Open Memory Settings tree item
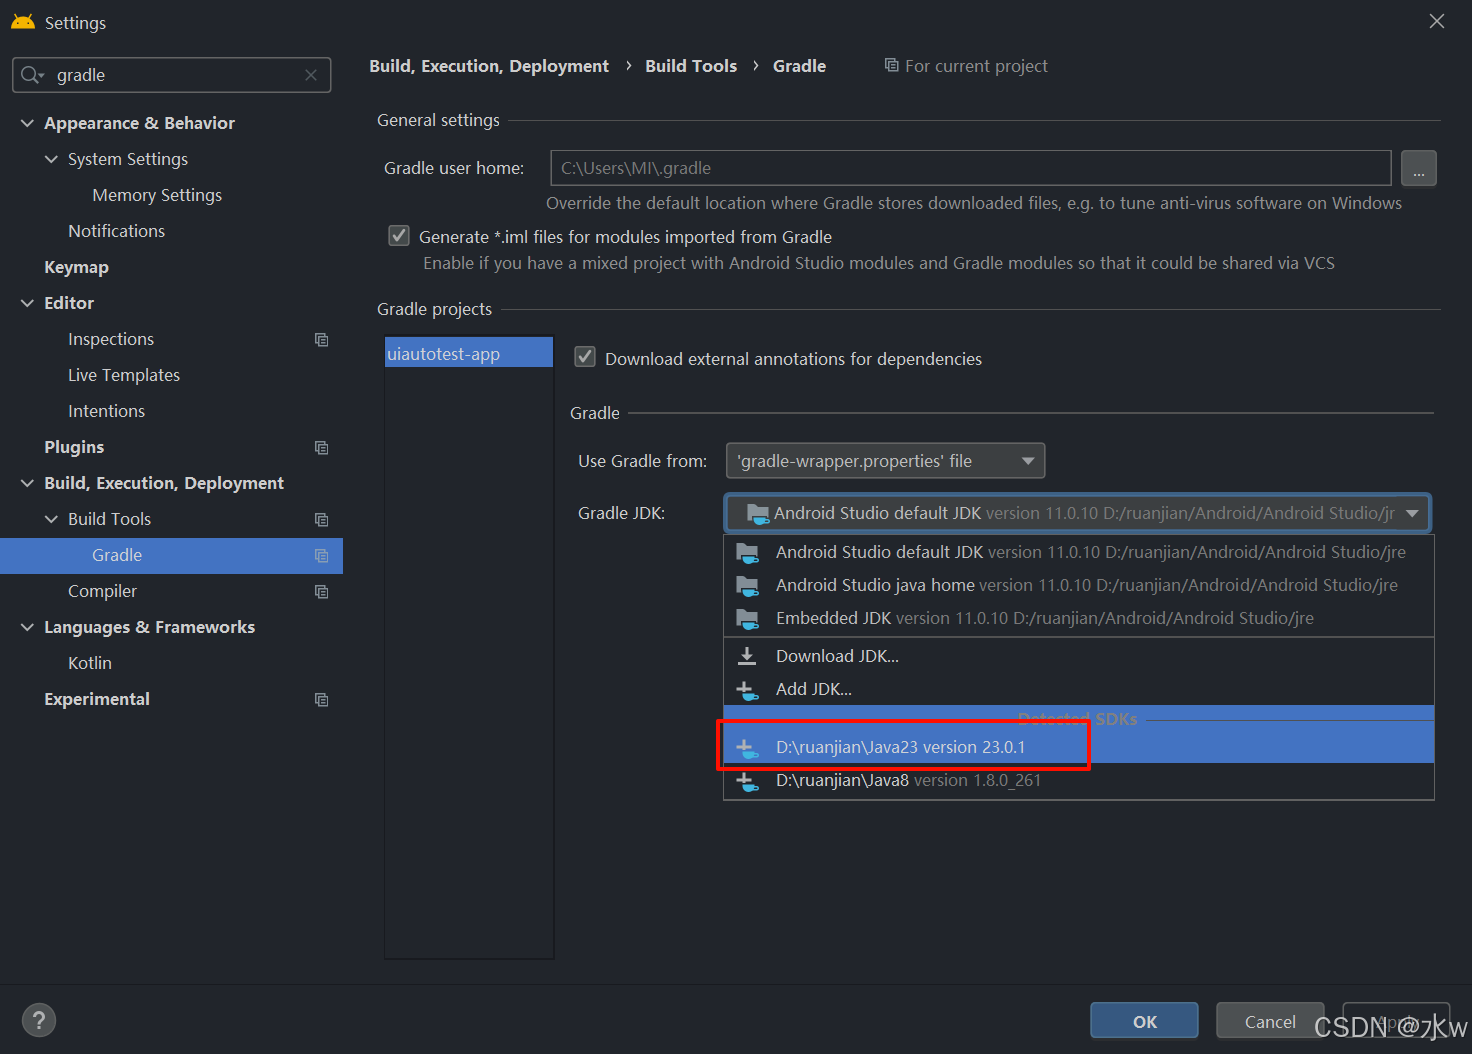Viewport: 1472px width, 1054px height. [157, 195]
